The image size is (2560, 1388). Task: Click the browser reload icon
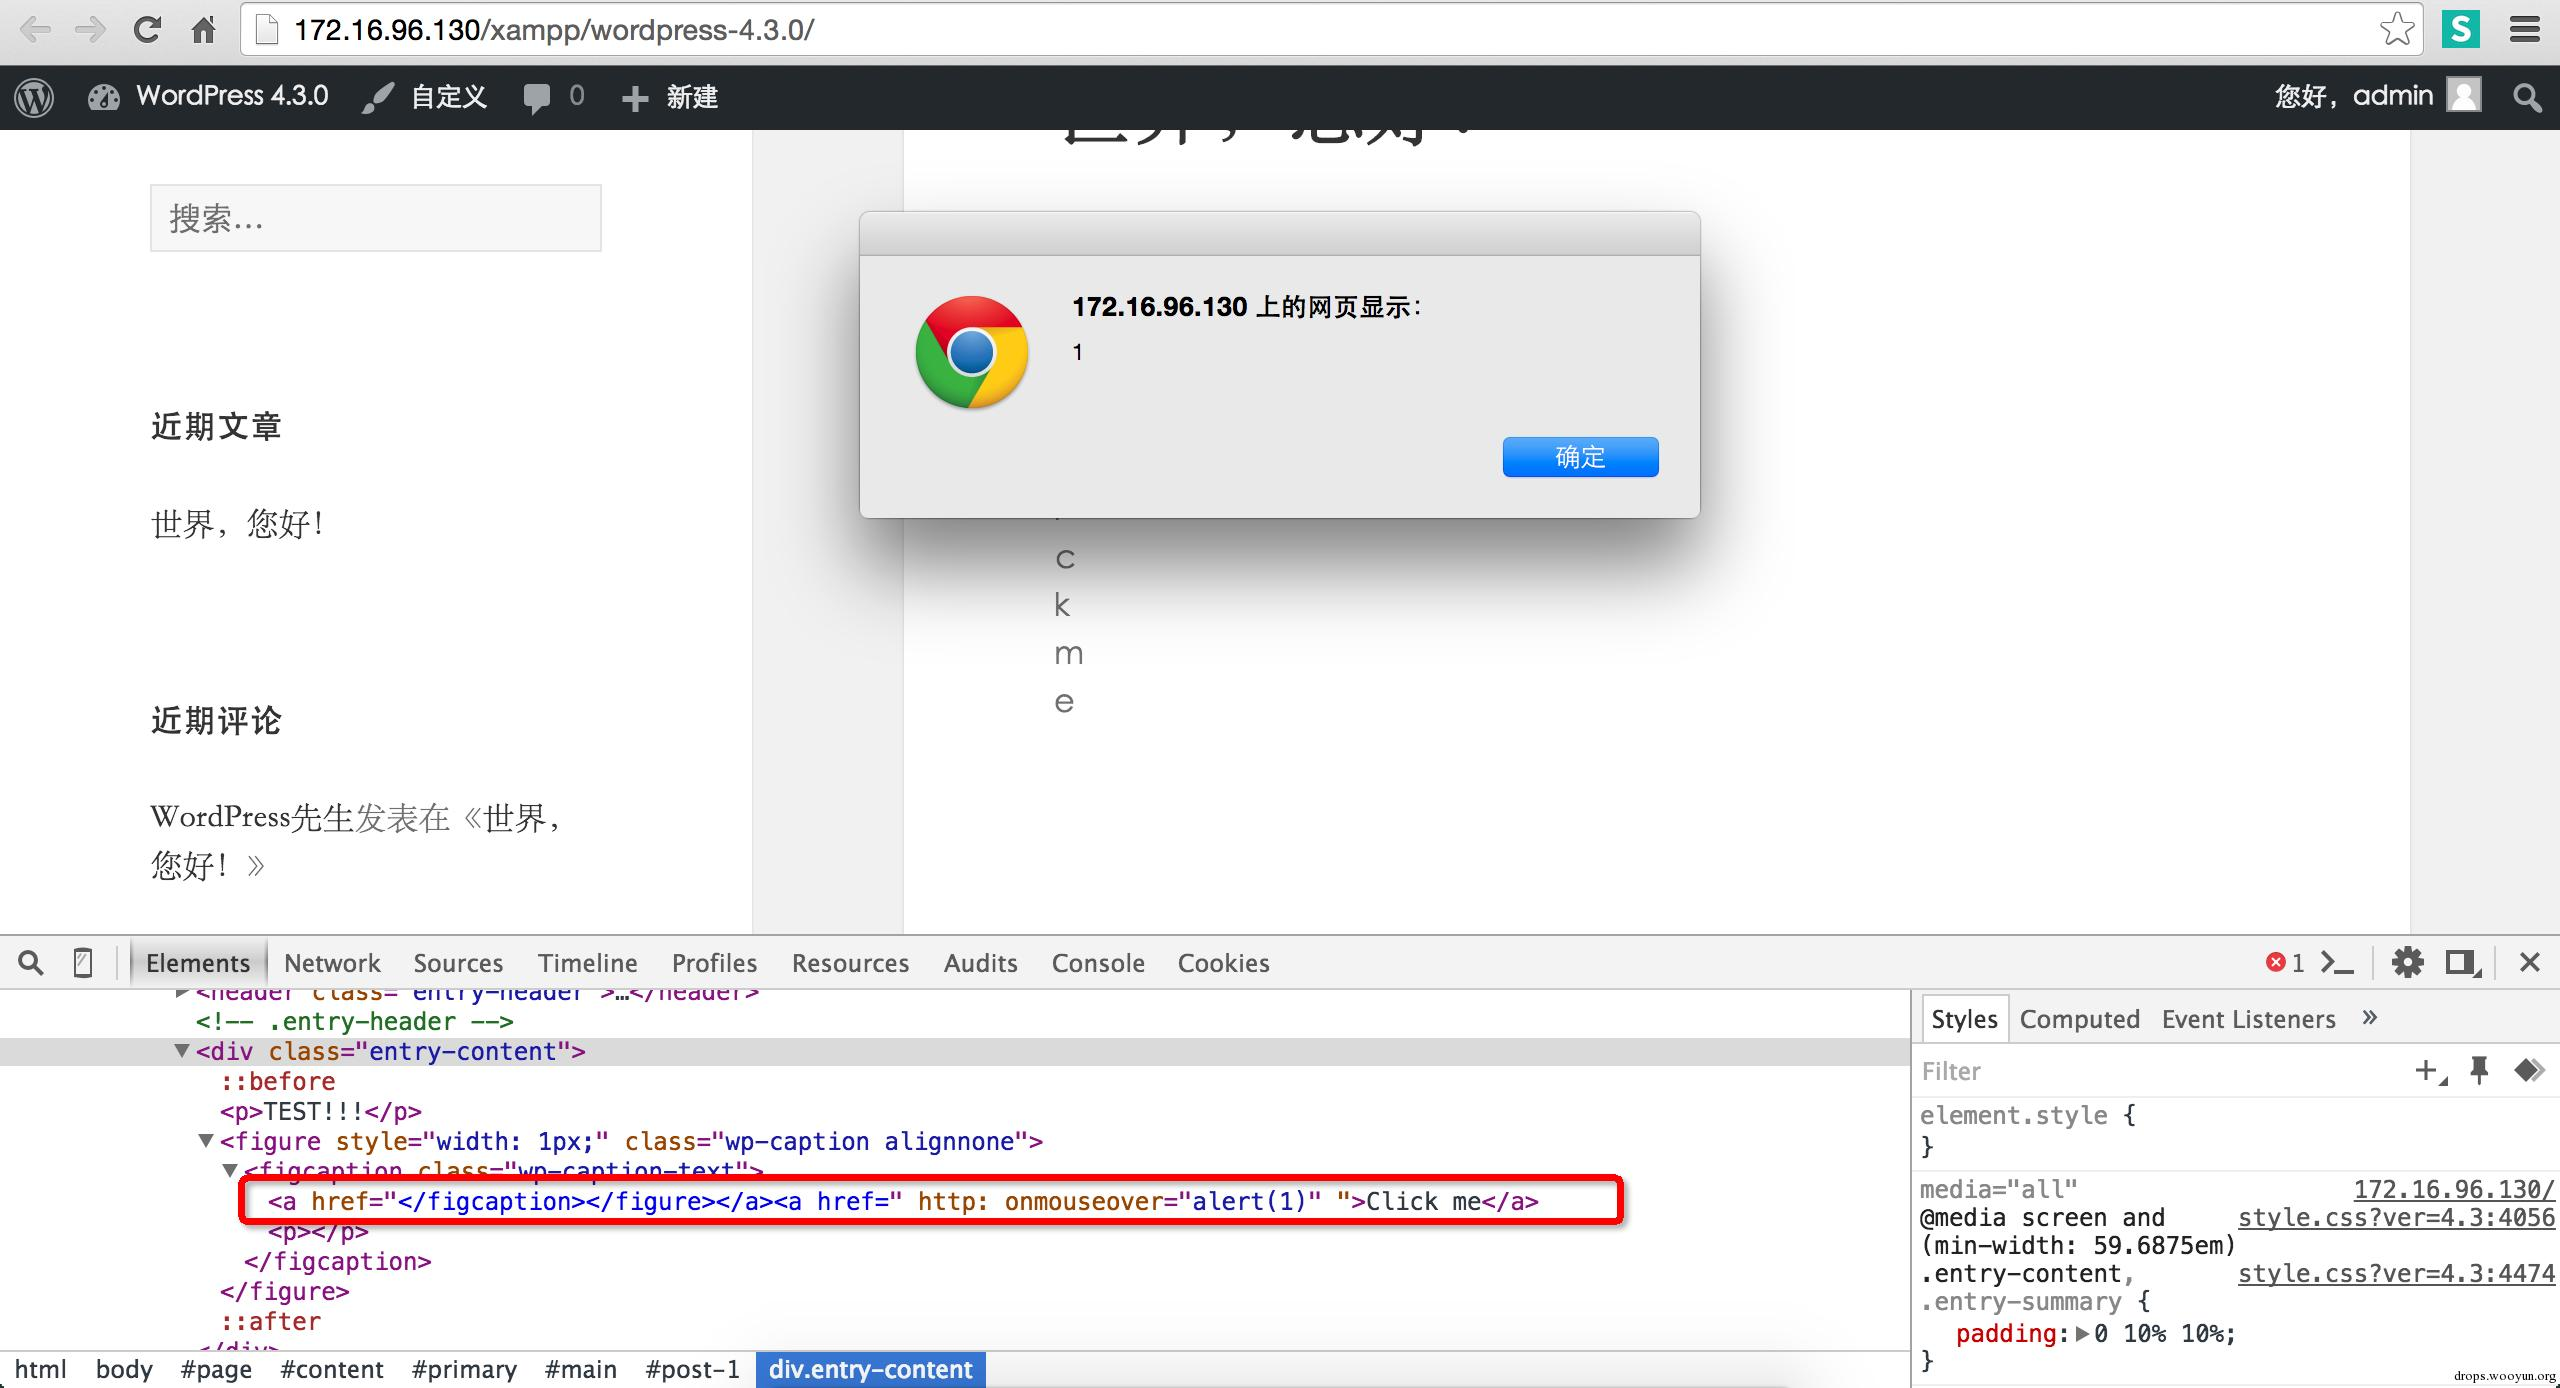[147, 30]
